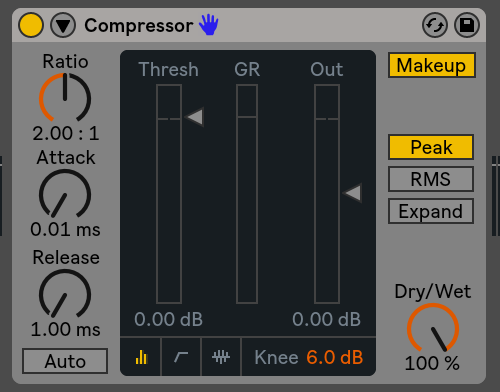Select RMS detection mode
Viewport: 500px width, 392px height.
(431, 179)
